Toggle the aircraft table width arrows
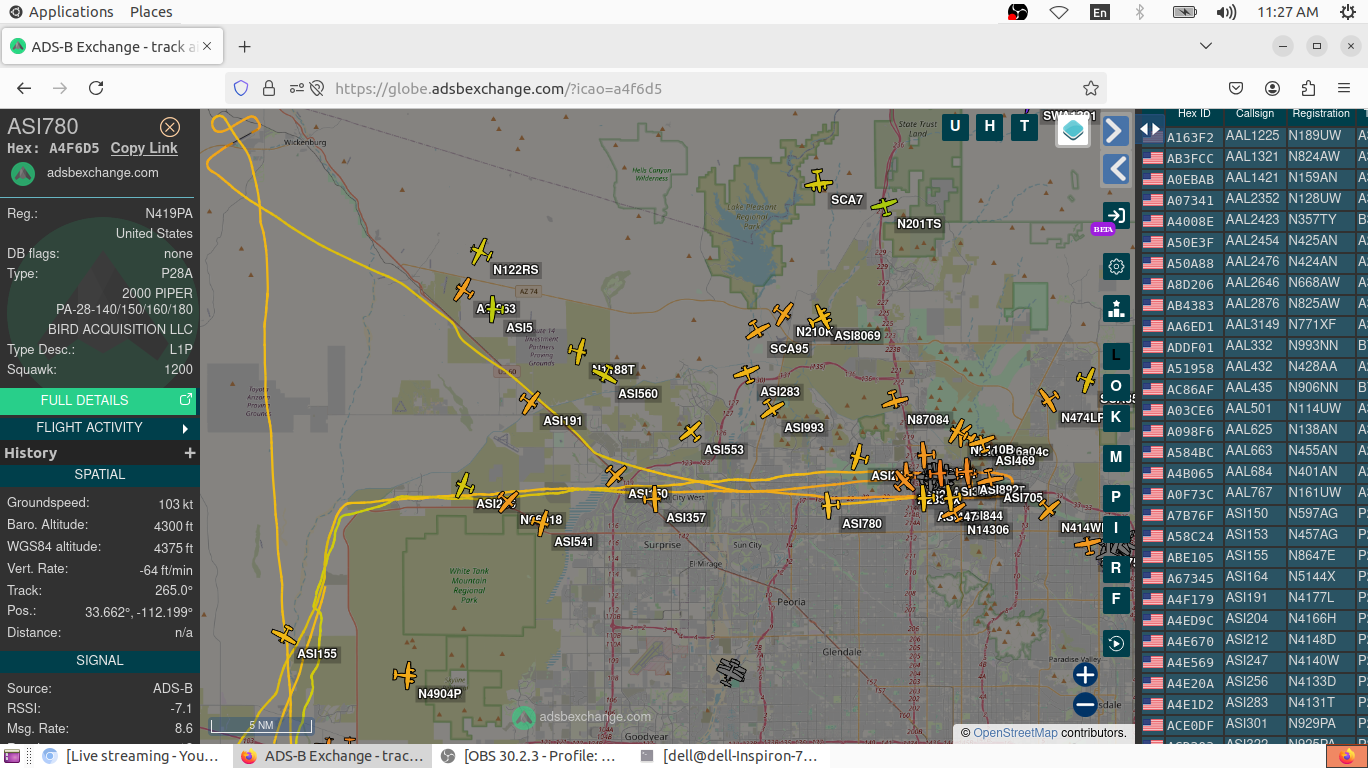 pyautogui.click(x=1150, y=129)
